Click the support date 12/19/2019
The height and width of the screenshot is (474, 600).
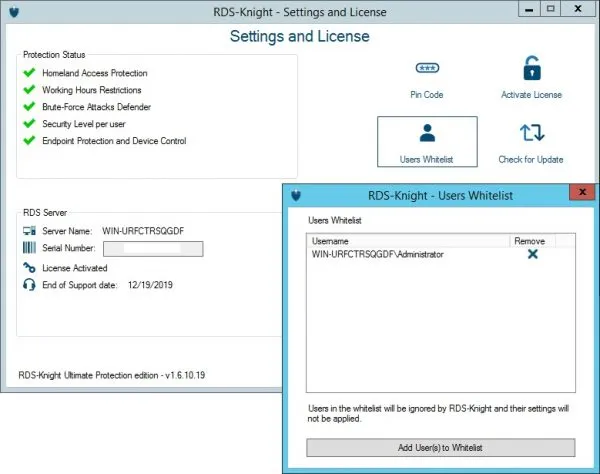click(x=150, y=285)
